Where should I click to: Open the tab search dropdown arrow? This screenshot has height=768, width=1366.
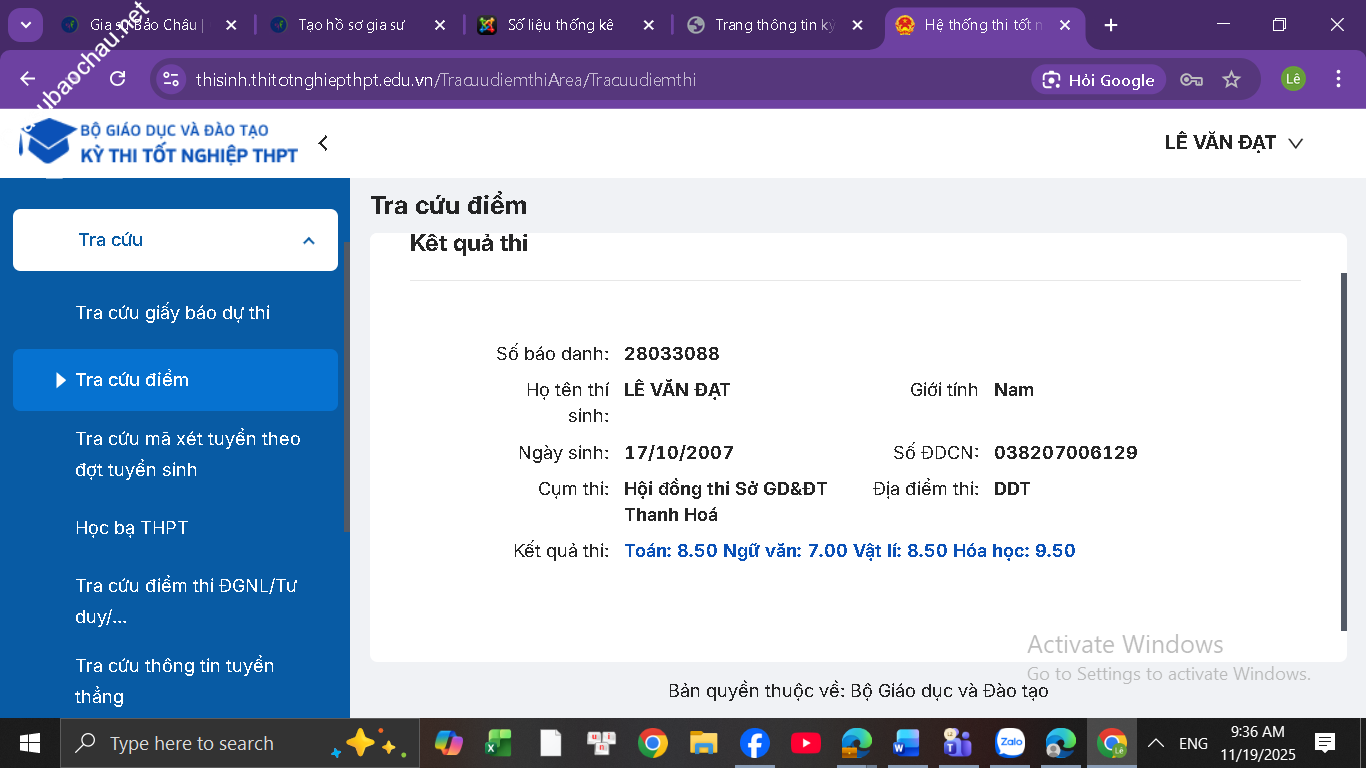25,25
